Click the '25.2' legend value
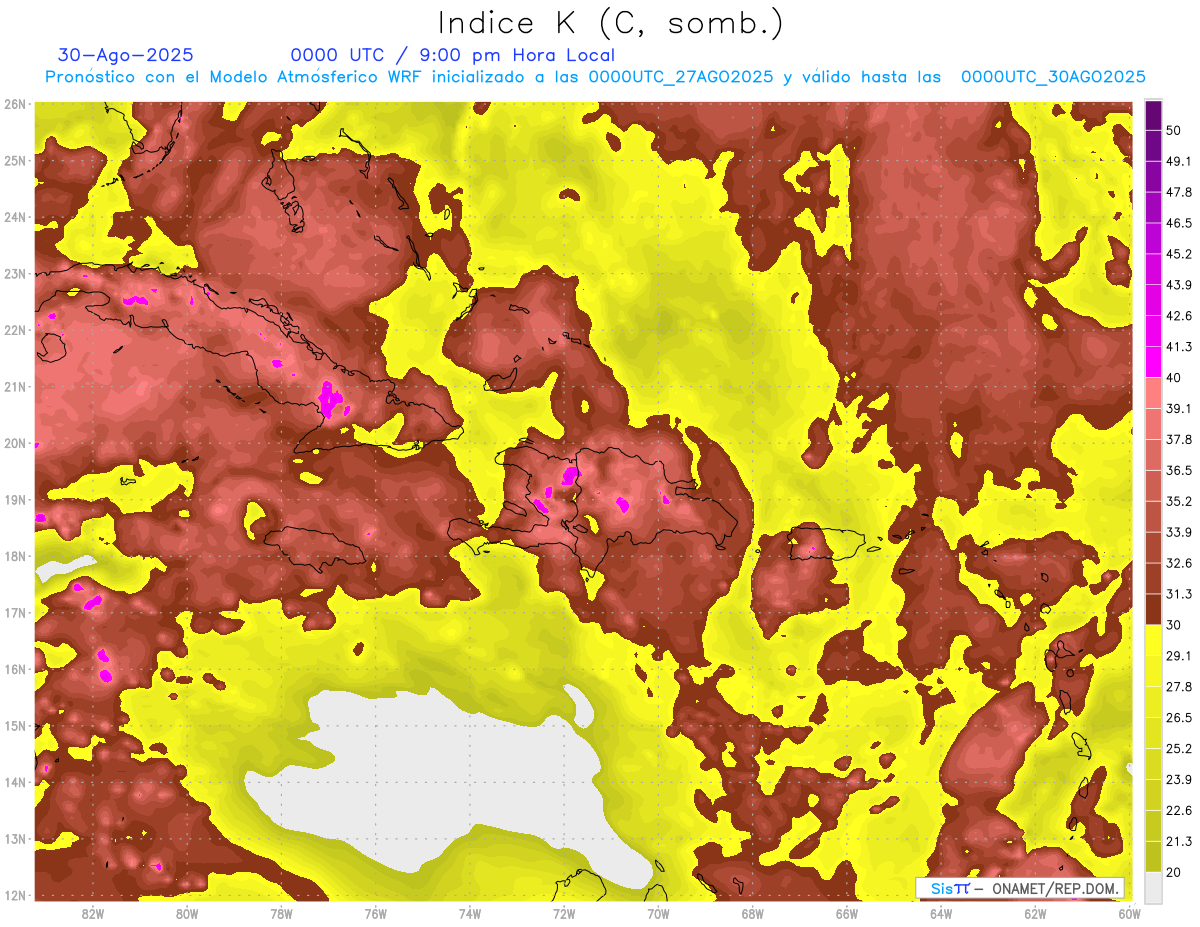This screenshot has height=927, width=1200. tap(1178, 748)
